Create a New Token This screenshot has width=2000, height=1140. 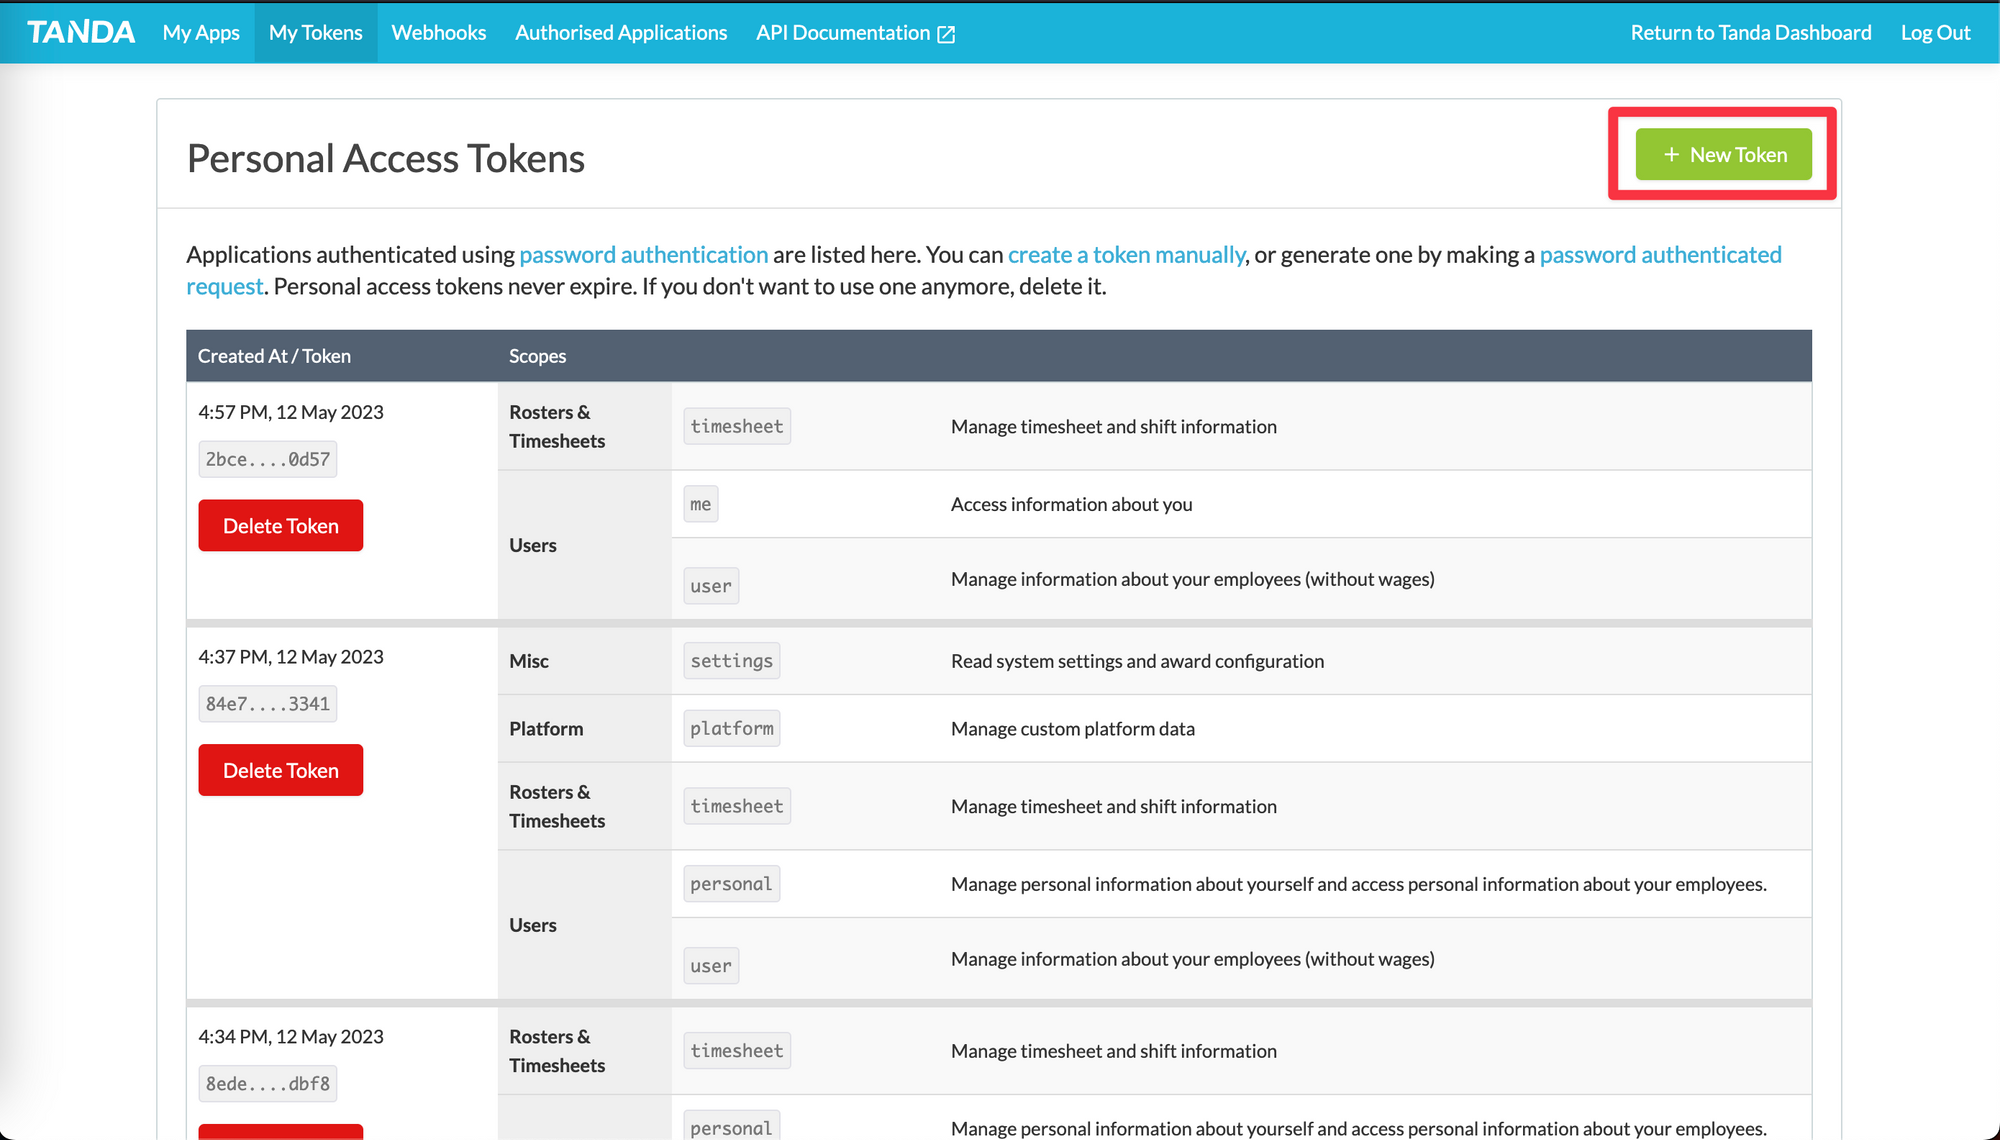[x=1723, y=154]
